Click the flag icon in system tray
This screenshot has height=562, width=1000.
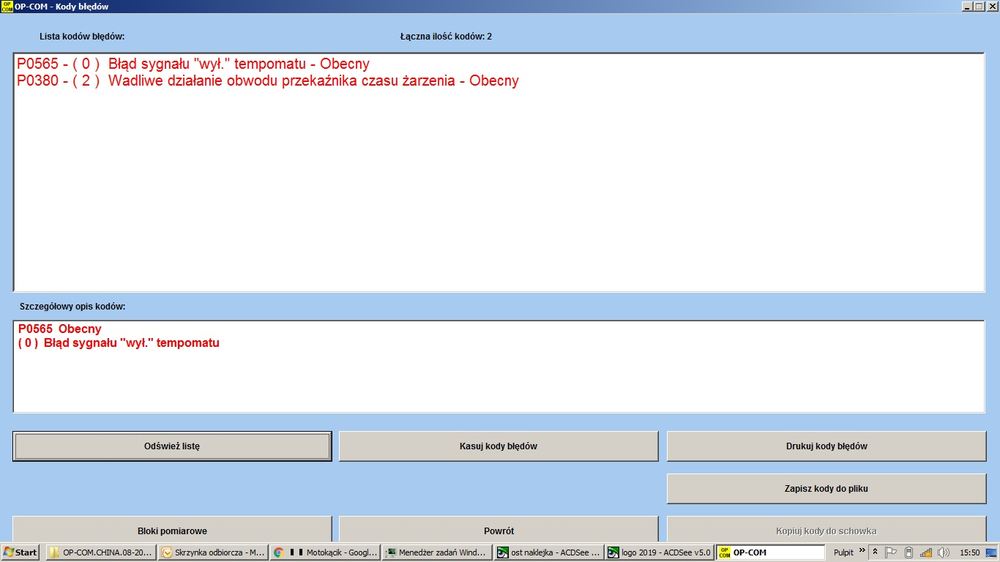point(891,552)
